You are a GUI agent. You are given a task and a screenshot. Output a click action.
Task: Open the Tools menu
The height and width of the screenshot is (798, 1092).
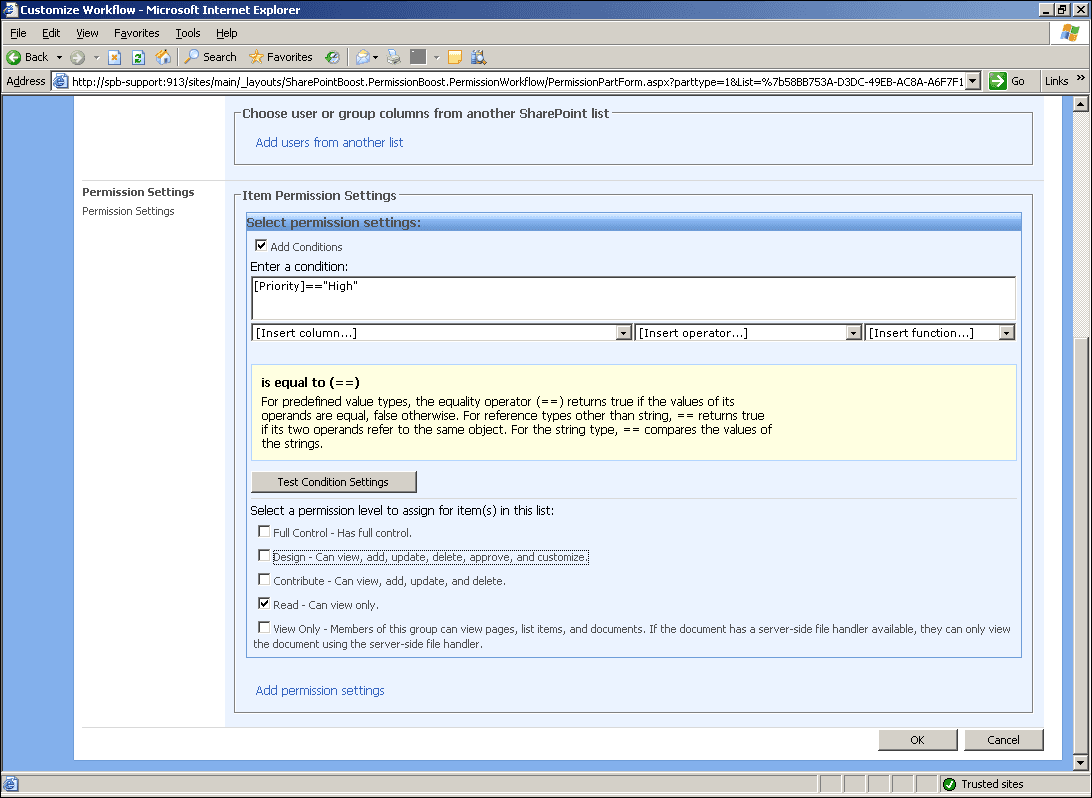(187, 33)
